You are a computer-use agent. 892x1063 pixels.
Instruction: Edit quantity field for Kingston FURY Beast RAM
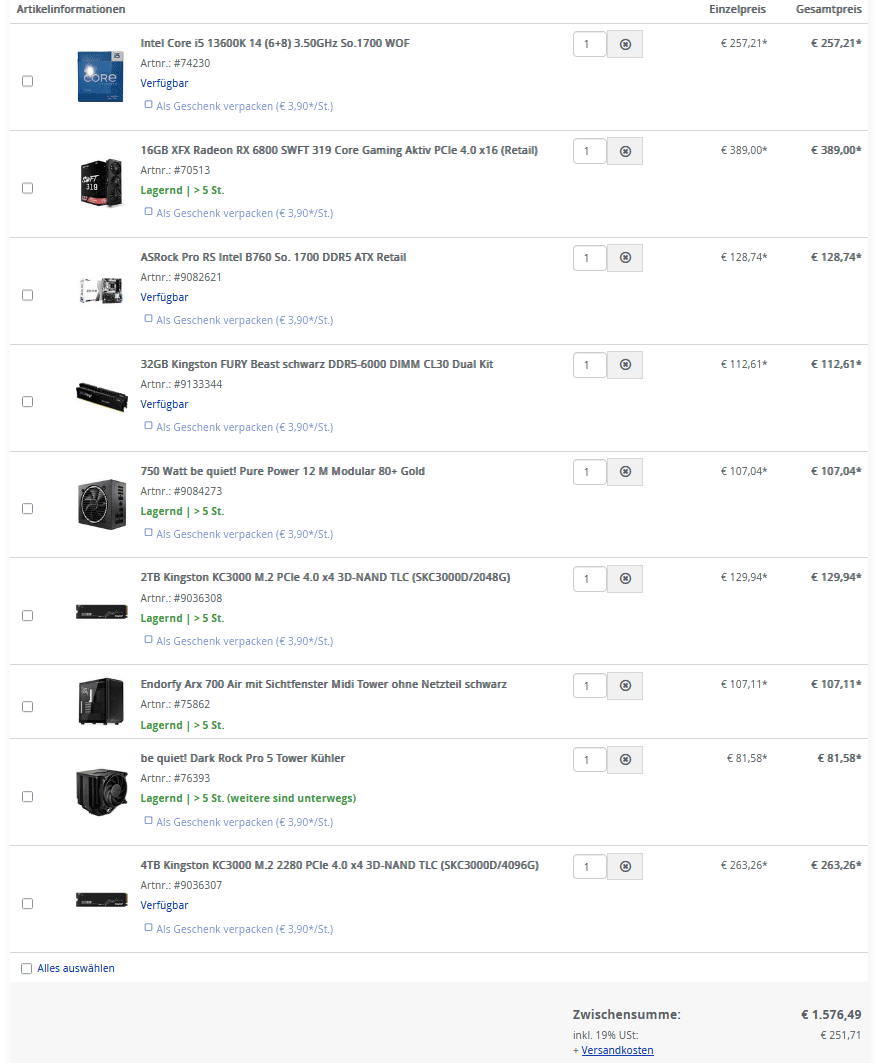click(x=590, y=365)
